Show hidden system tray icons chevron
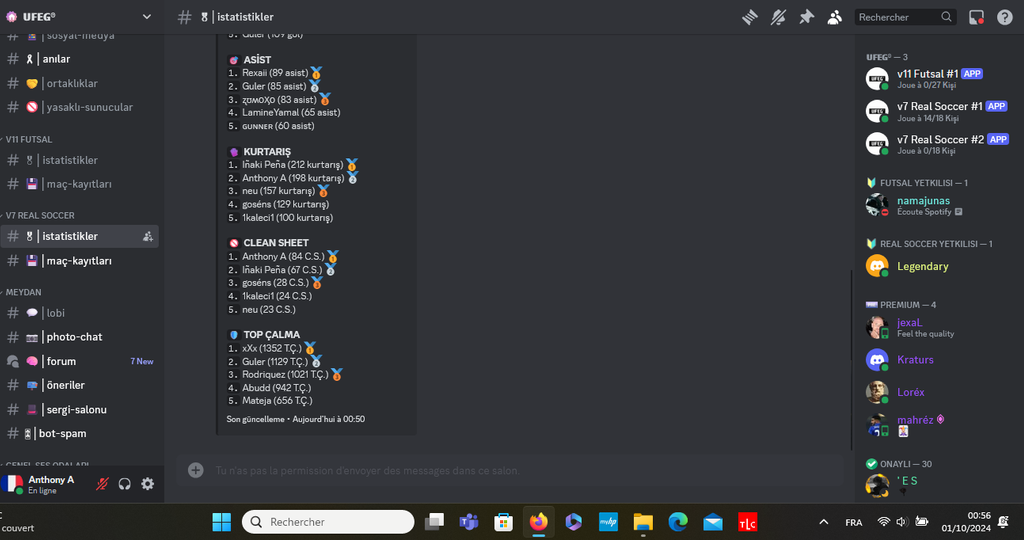 [824, 522]
